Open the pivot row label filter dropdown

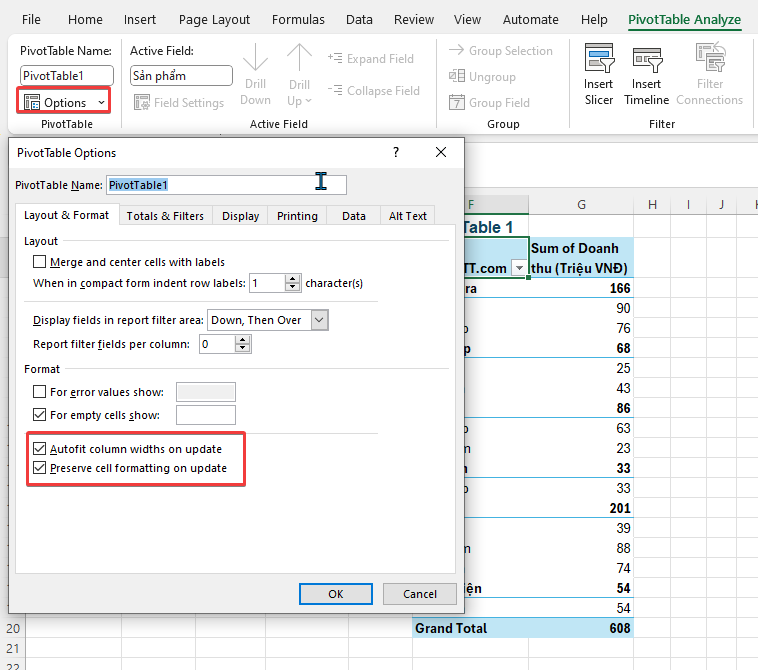click(519, 268)
